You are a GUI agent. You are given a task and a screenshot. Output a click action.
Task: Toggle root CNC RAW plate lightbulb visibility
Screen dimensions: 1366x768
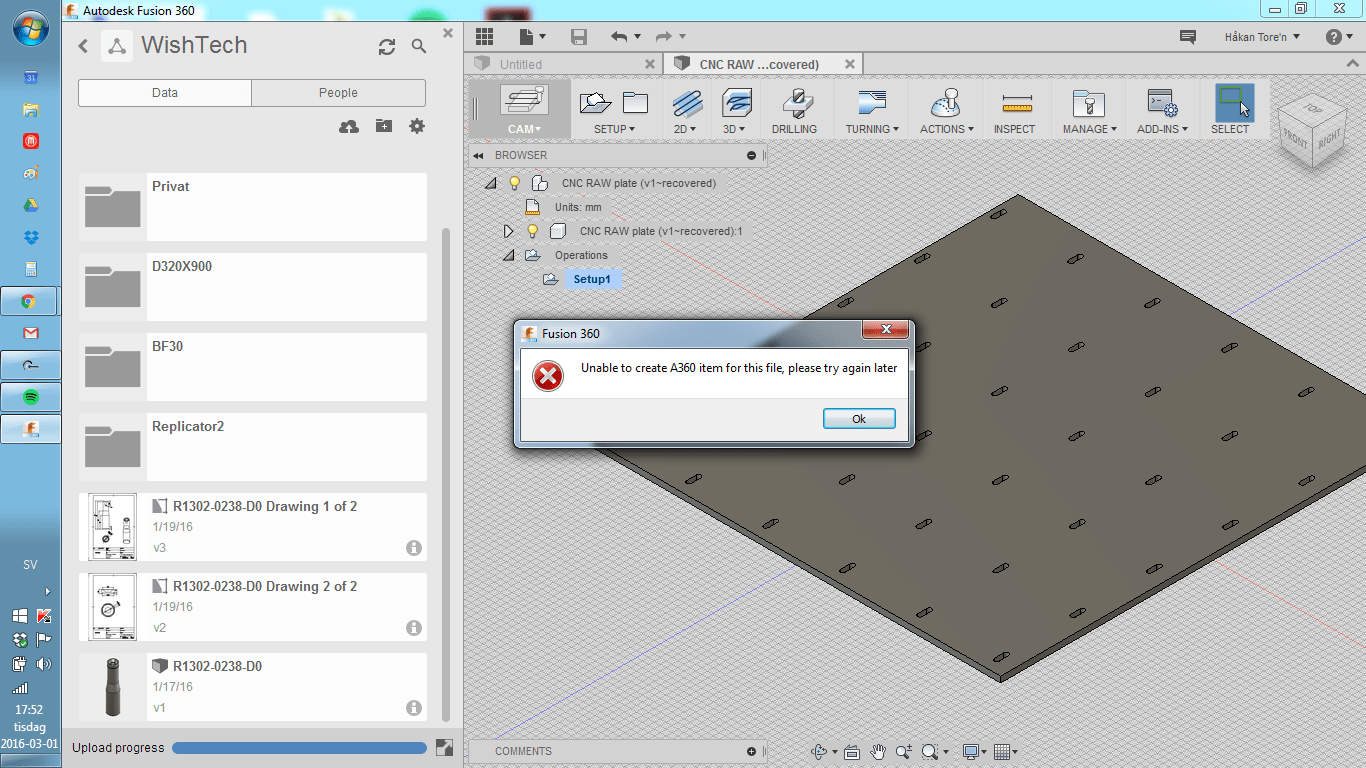point(515,183)
